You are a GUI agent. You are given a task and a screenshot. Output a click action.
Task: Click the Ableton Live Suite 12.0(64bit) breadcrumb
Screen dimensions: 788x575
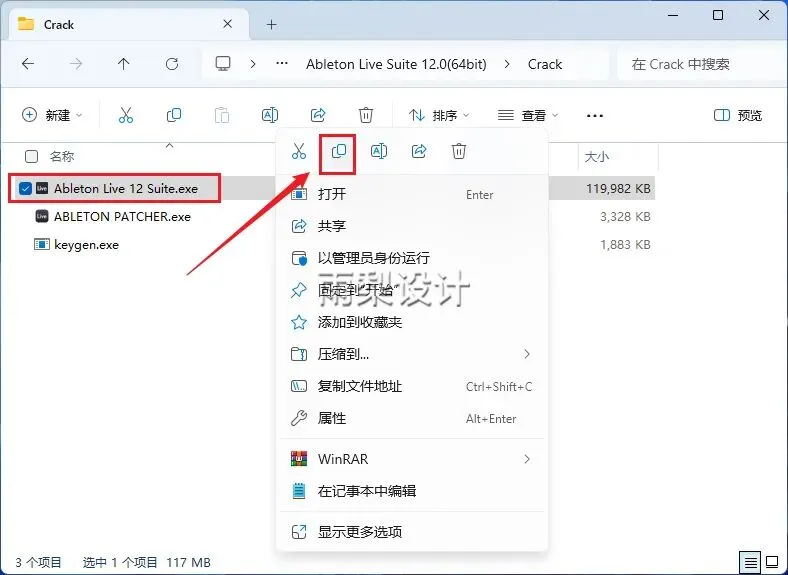(x=396, y=64)
